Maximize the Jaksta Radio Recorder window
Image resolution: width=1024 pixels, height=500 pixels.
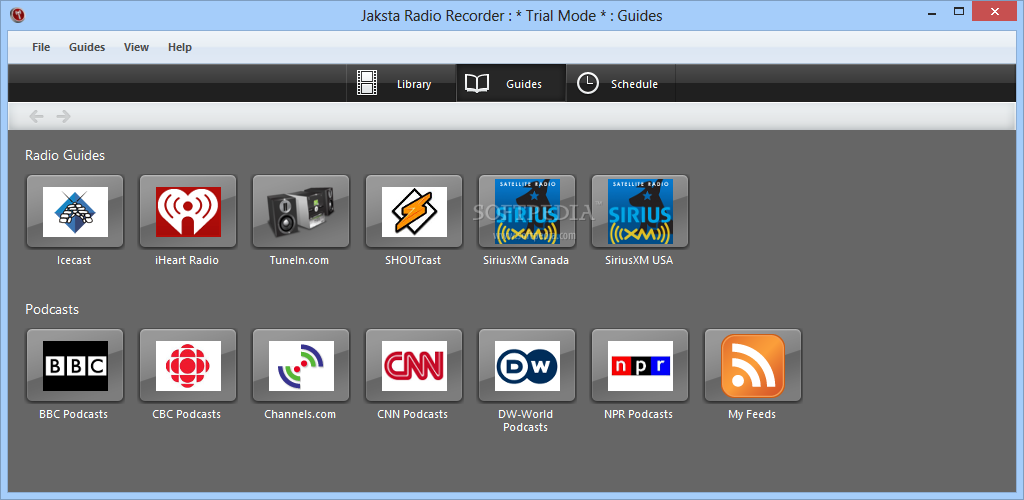[x=959, y=11]
